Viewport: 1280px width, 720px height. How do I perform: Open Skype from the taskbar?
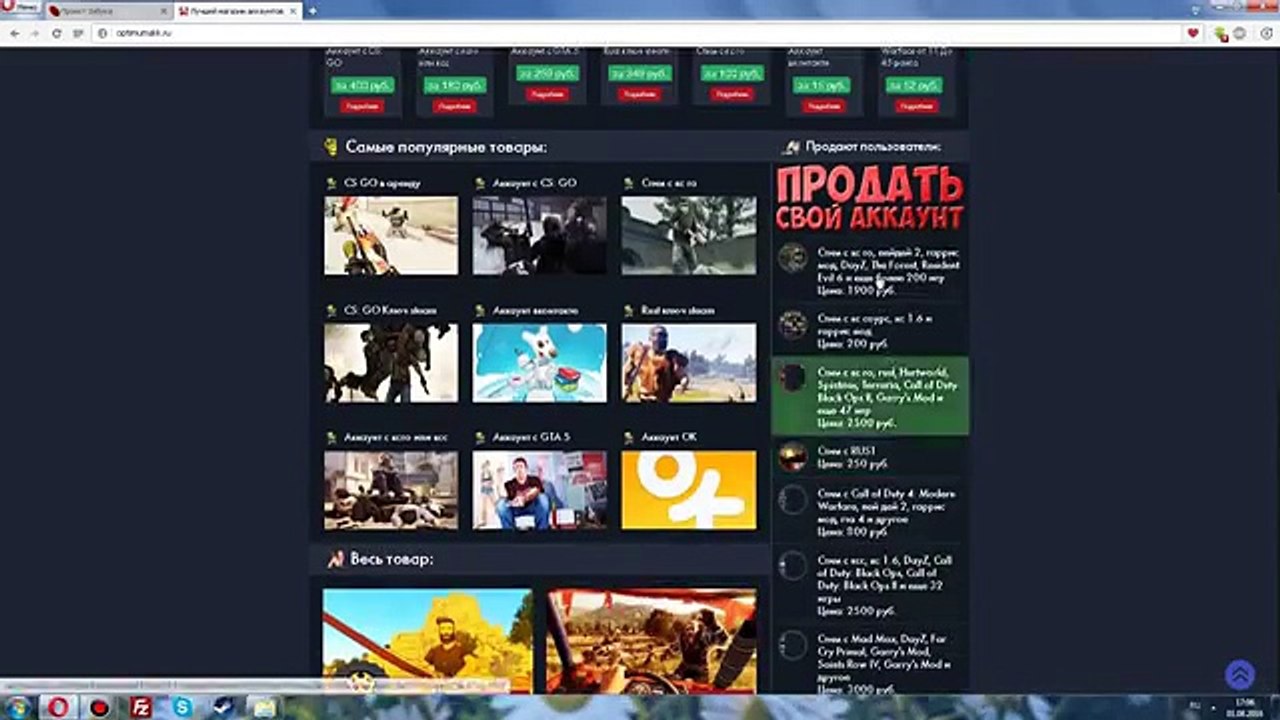point(181,707)
